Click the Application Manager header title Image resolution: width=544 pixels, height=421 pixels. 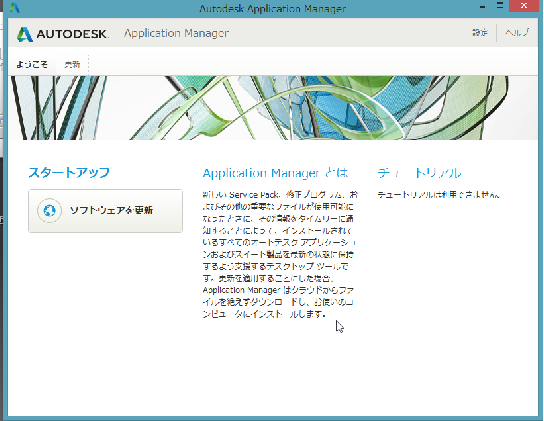[x=176, y=33]
